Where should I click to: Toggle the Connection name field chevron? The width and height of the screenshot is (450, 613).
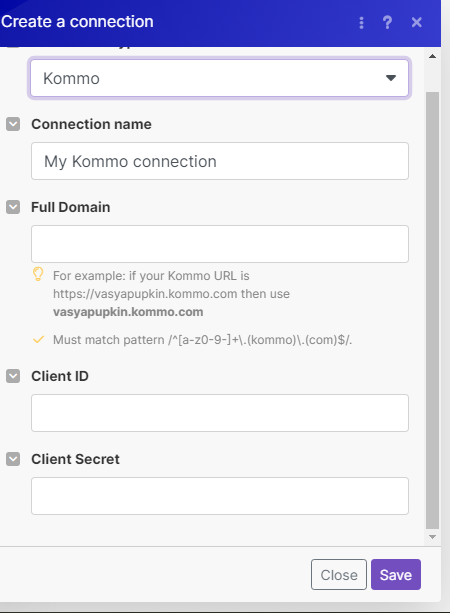tap(13, 124)
